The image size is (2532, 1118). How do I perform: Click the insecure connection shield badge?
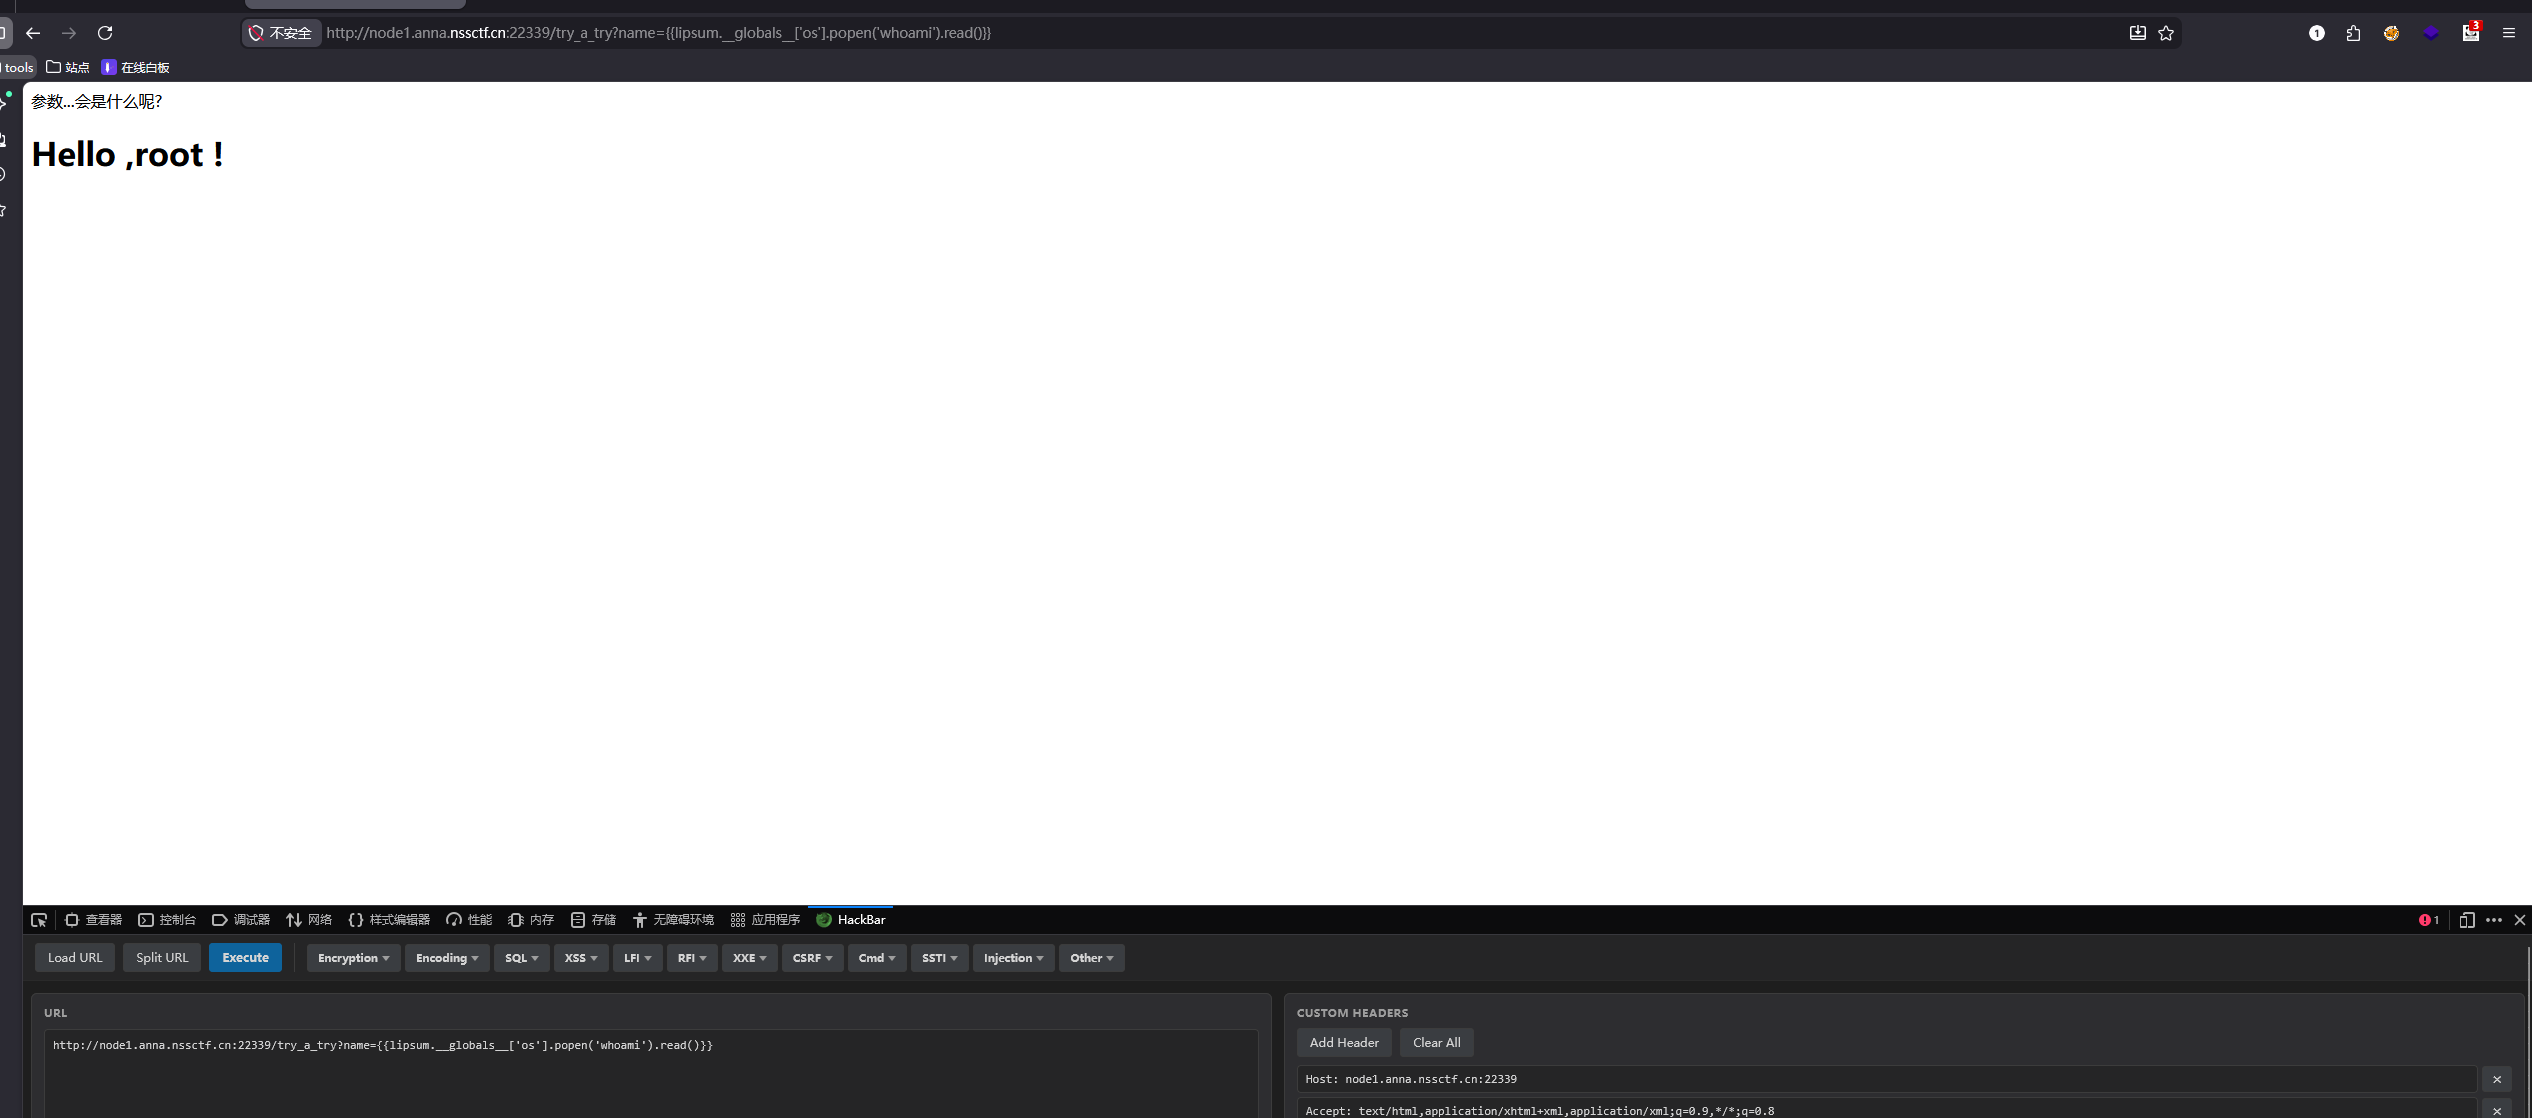click(281, 33)
